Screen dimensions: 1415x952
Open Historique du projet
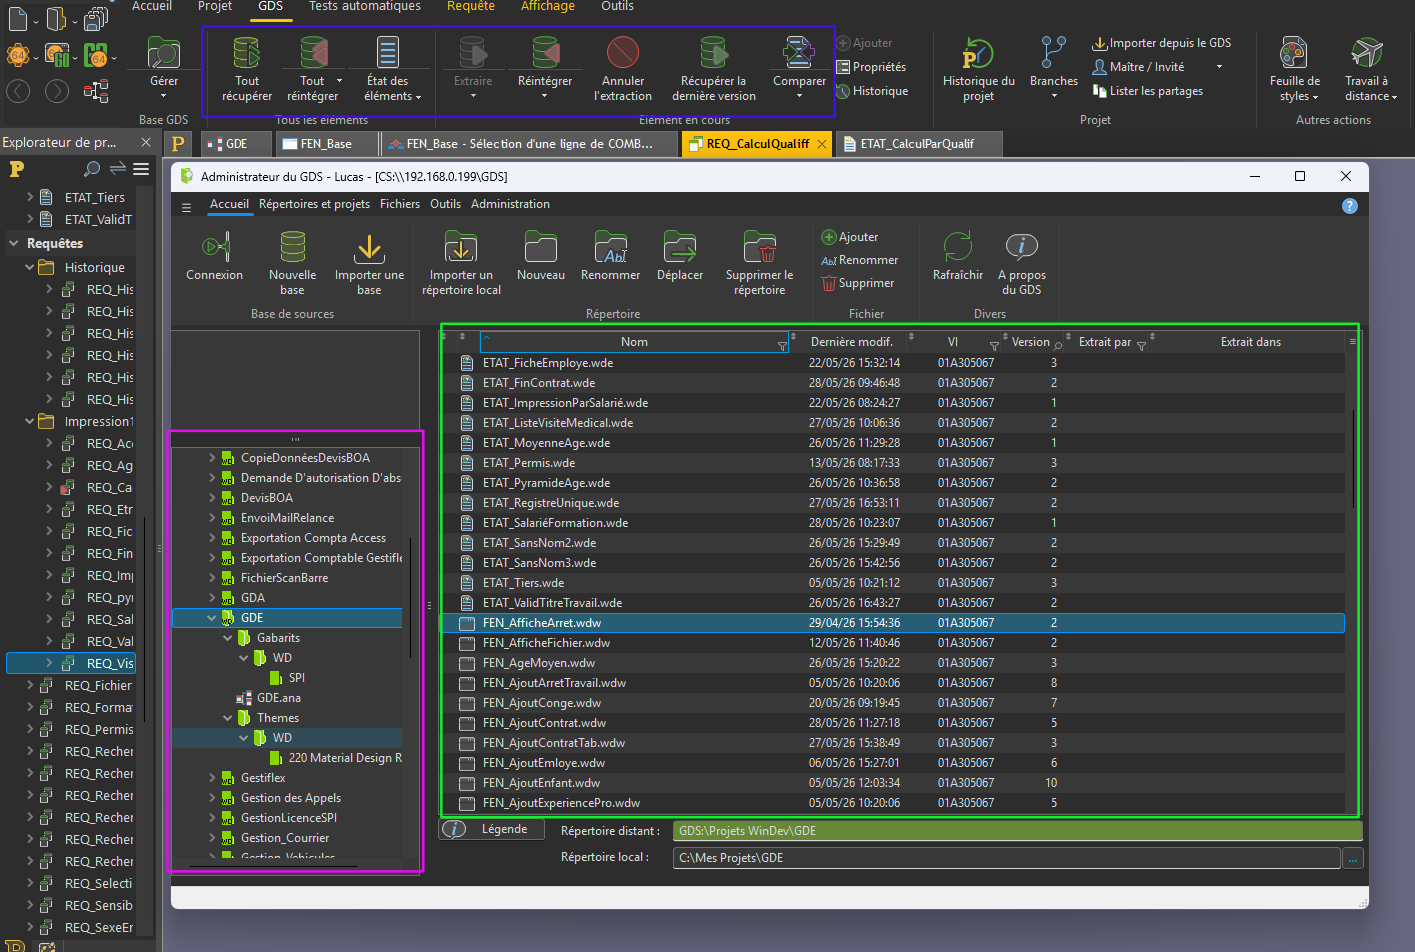(x=978, y=69)
